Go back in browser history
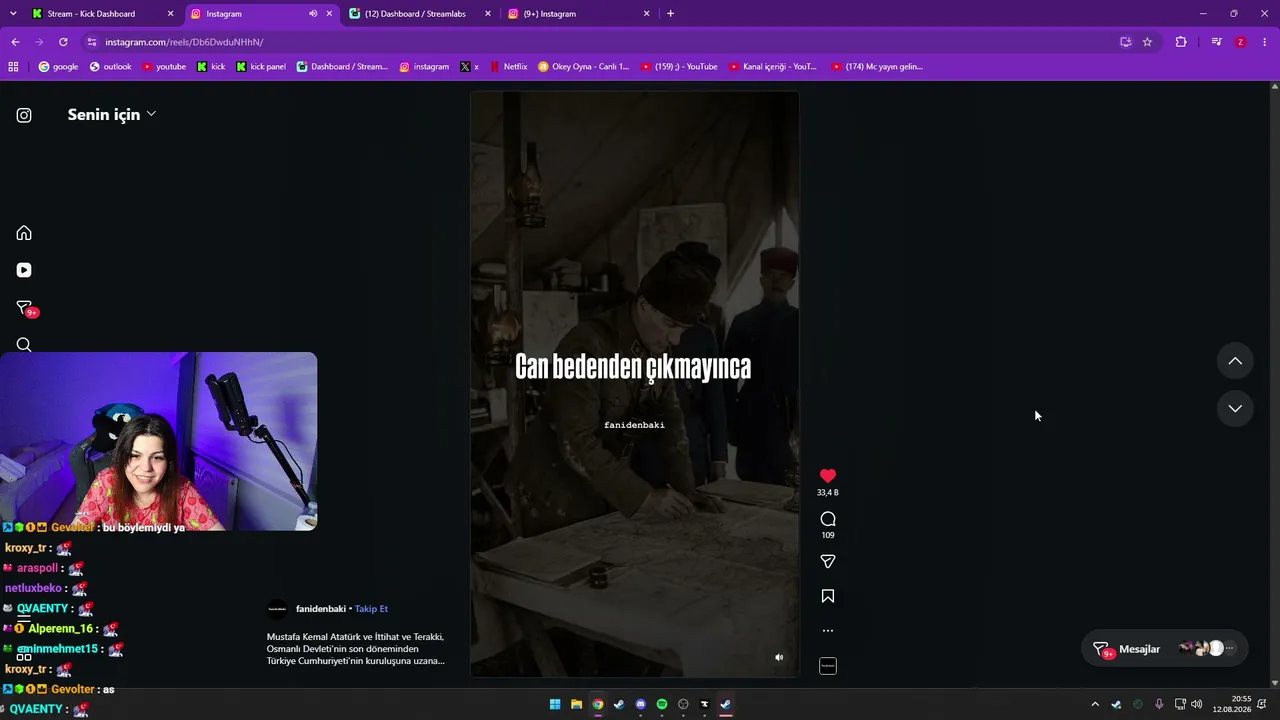Viewport: 1280px width, 720px height. pos(15,42)
